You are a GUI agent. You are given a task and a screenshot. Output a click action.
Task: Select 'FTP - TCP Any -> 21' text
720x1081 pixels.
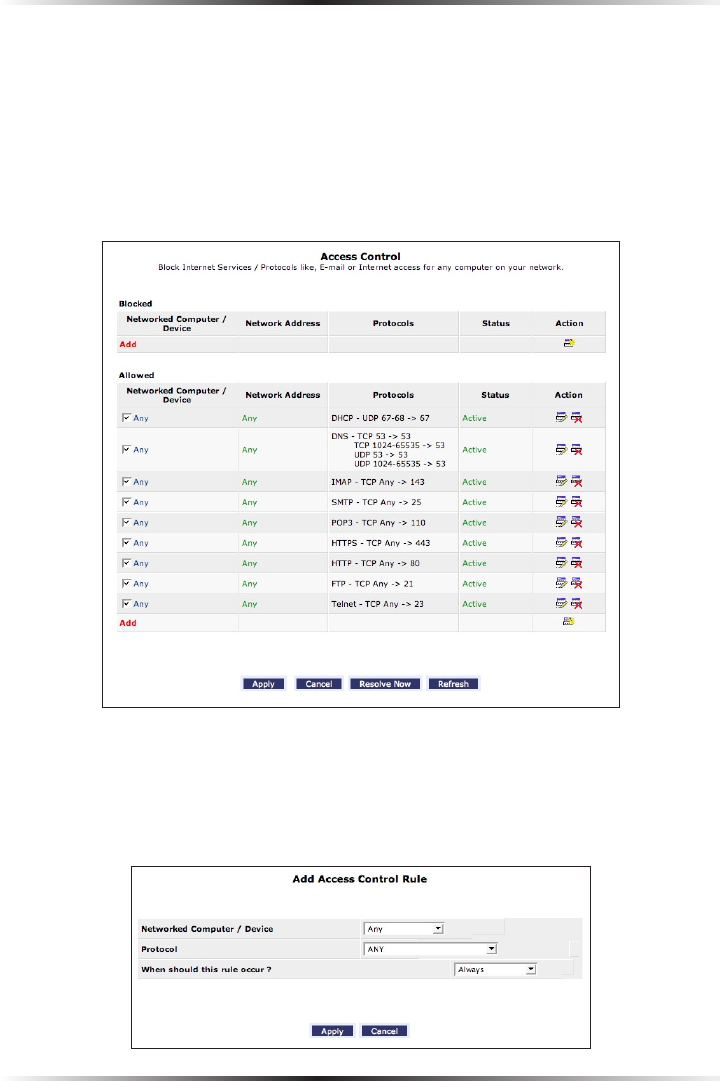(x=372, y=584)
